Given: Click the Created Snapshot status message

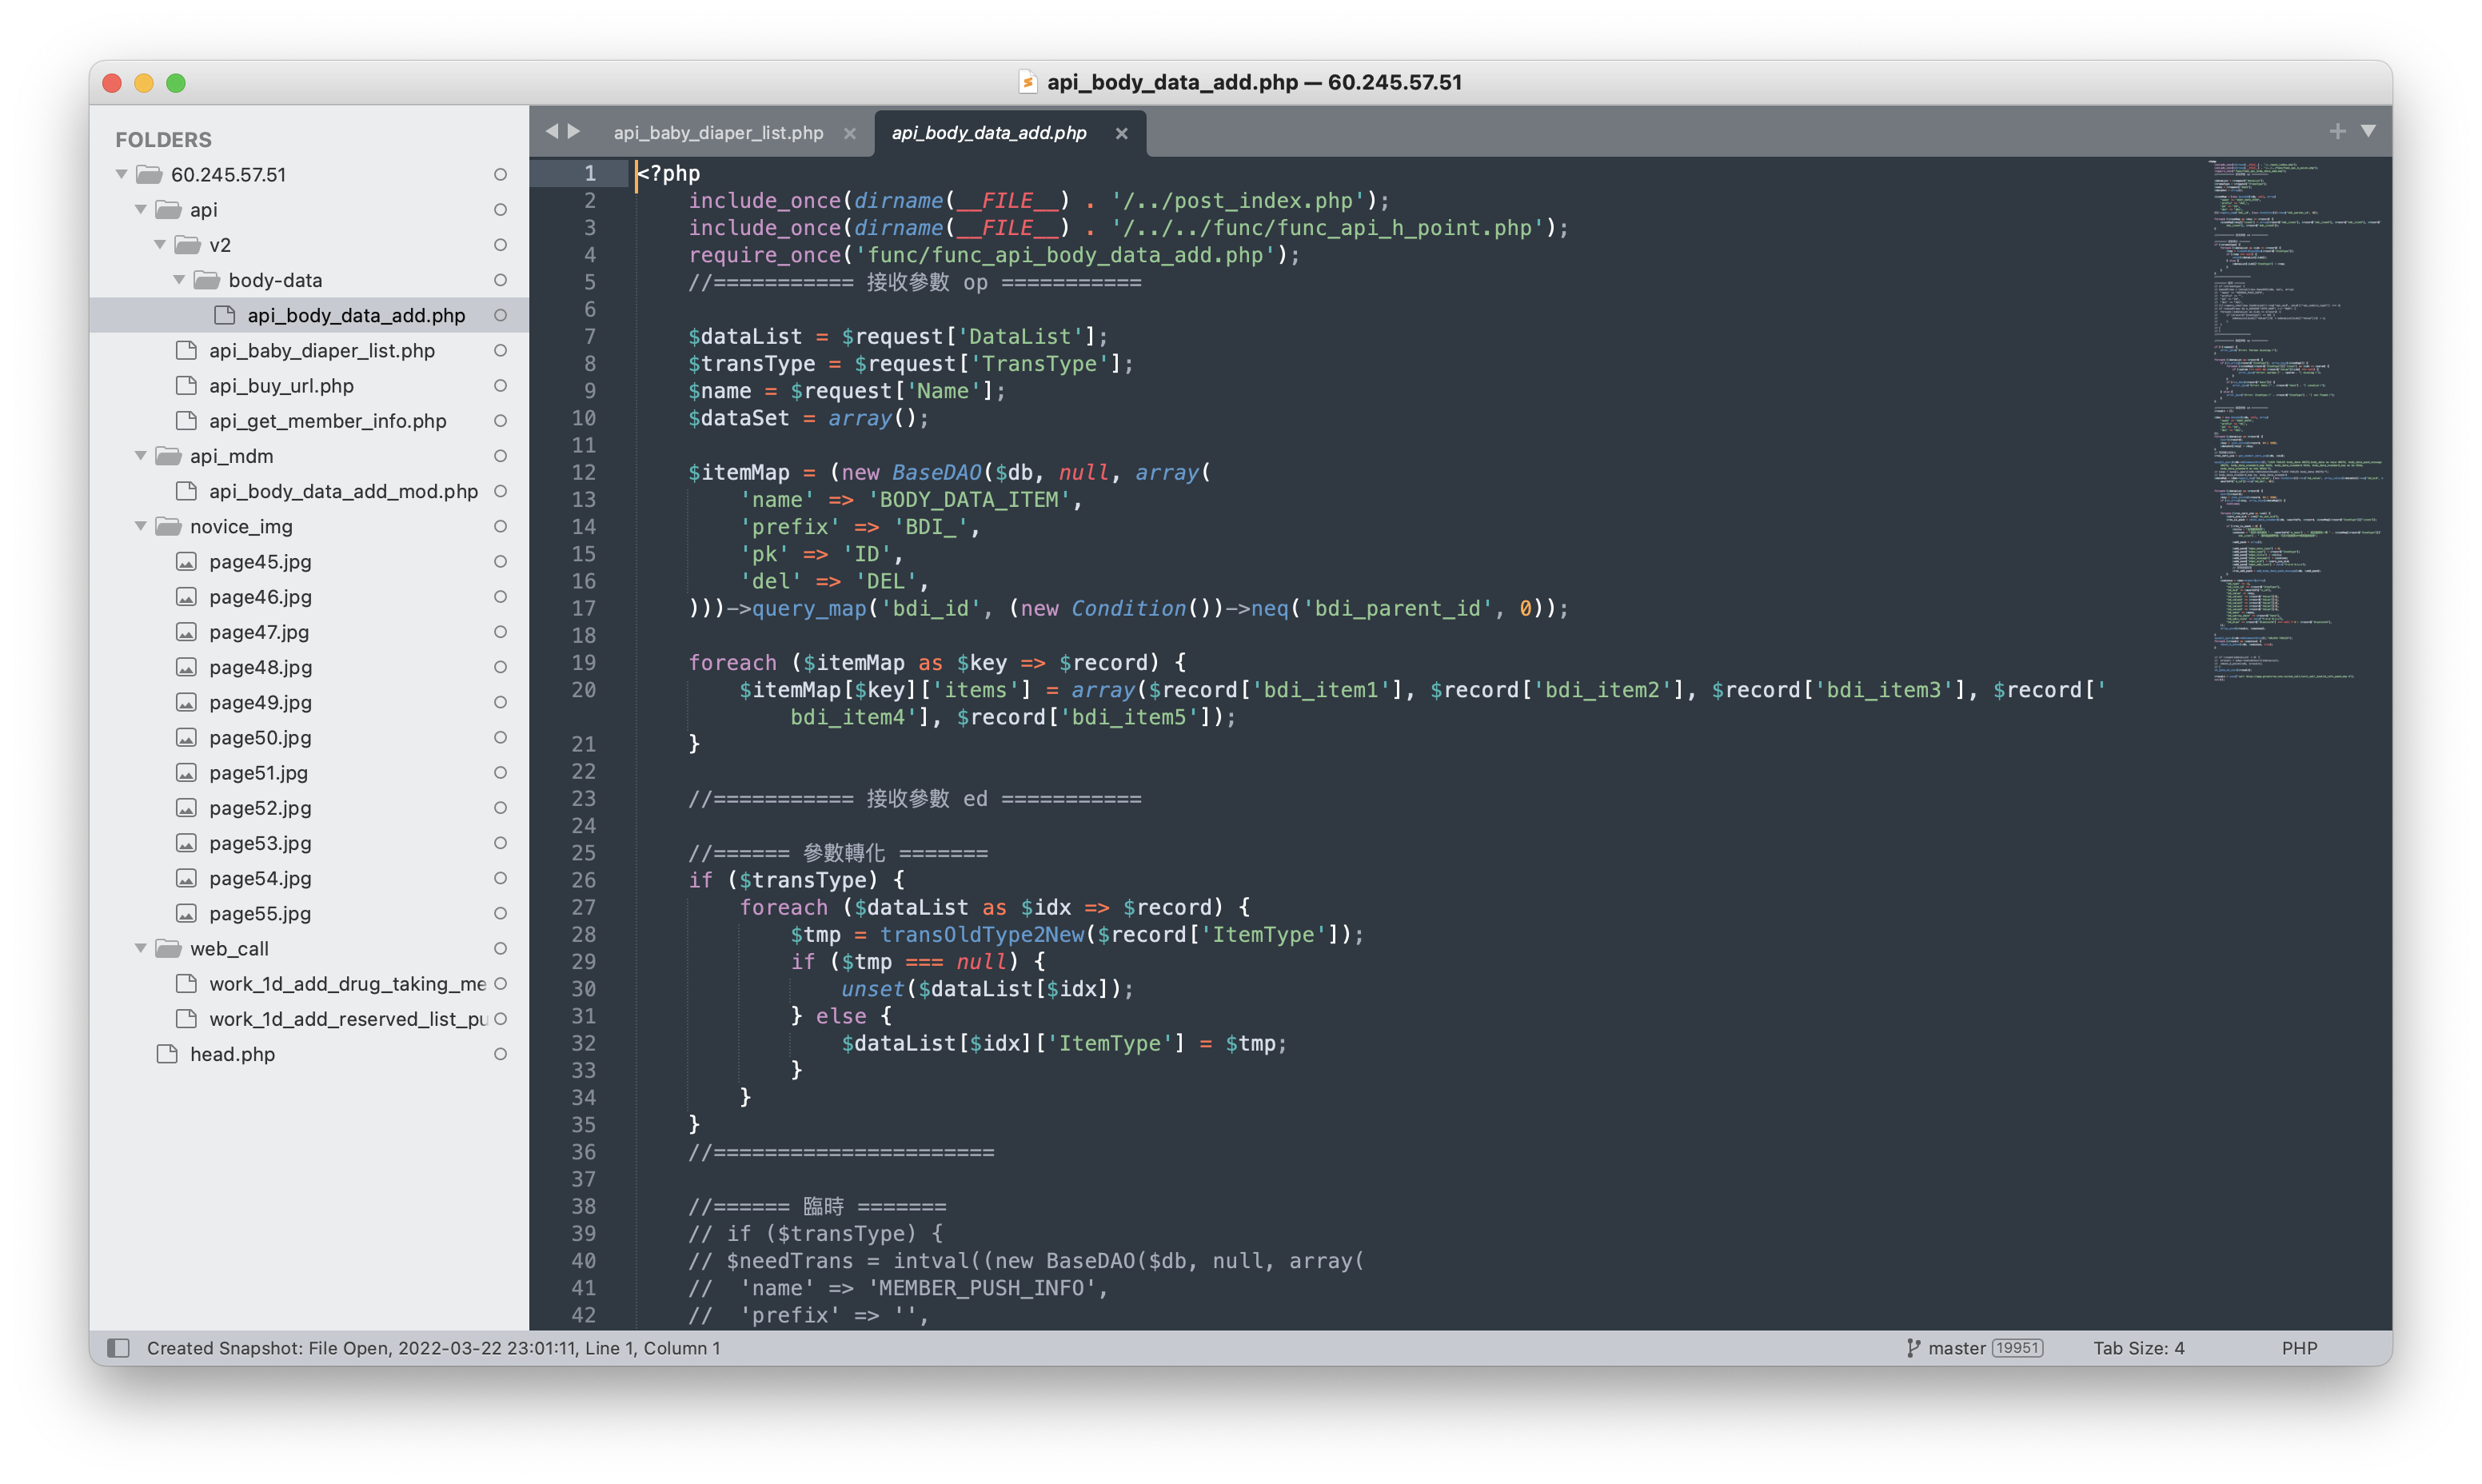Looking at the screenshot, I should (433, 1348).
